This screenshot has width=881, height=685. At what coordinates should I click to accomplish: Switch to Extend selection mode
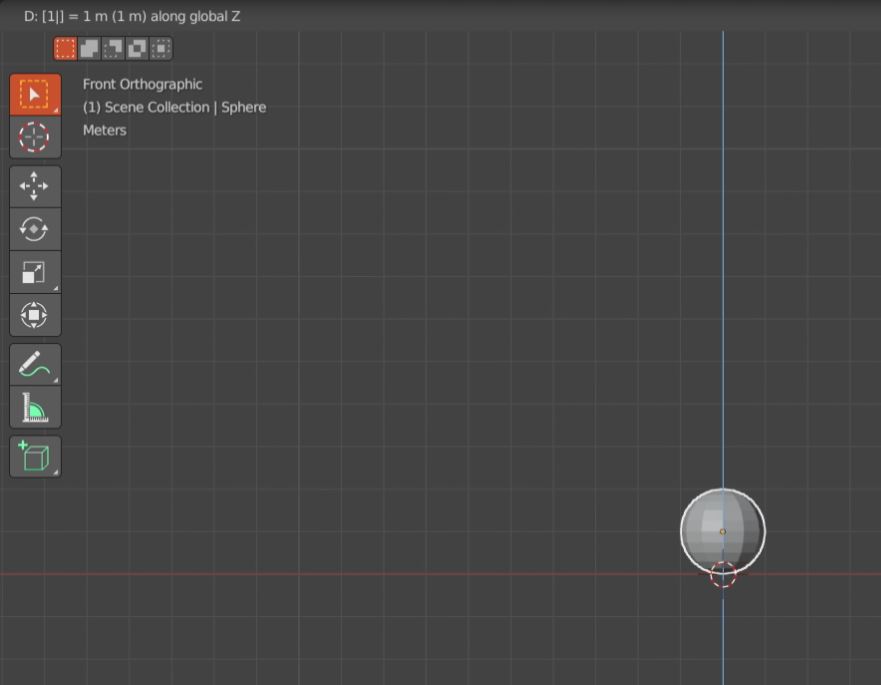87,48
